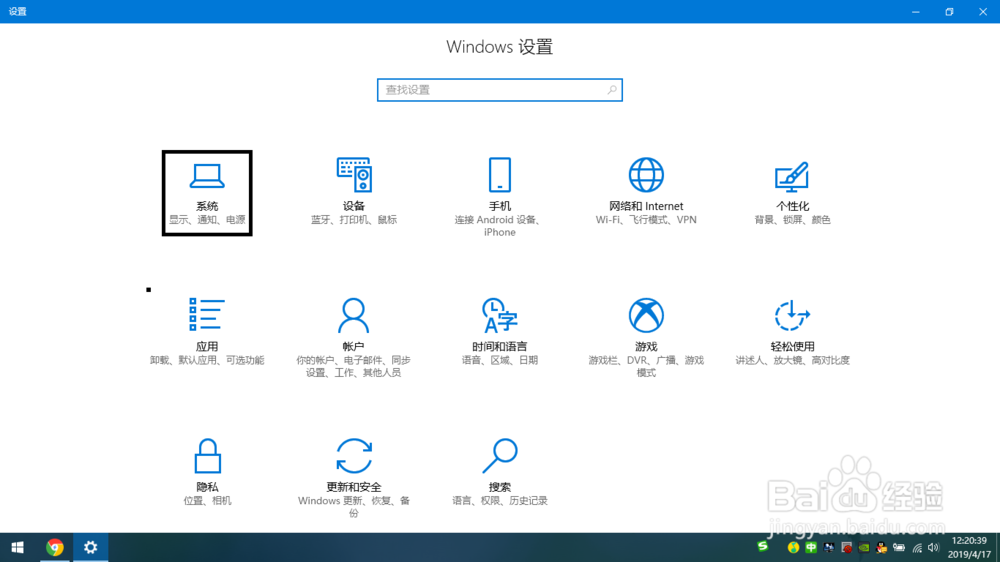Open the 设备 (Devices) settings tile
The height and width of the screenshot is (562, 1000).
pos(353,191)
